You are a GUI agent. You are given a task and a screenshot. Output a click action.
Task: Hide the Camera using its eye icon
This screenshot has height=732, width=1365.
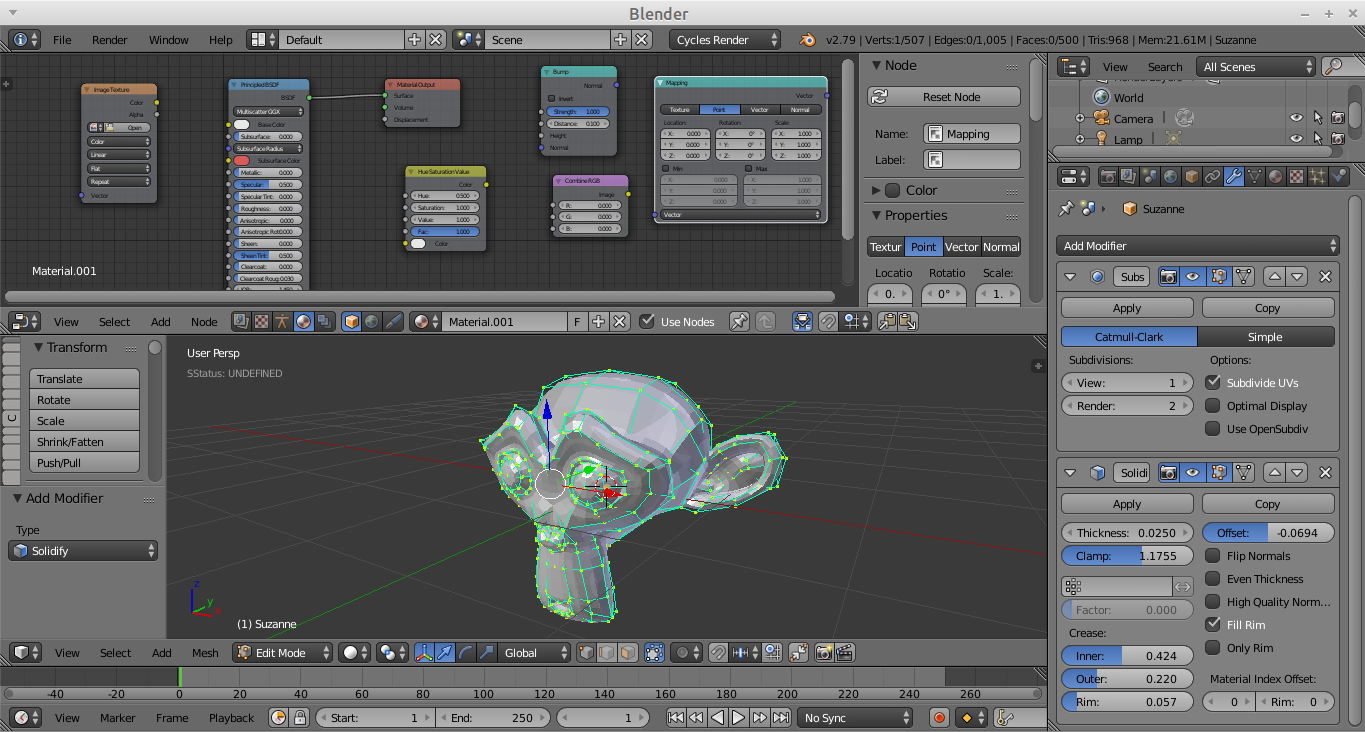point(1296,118)
